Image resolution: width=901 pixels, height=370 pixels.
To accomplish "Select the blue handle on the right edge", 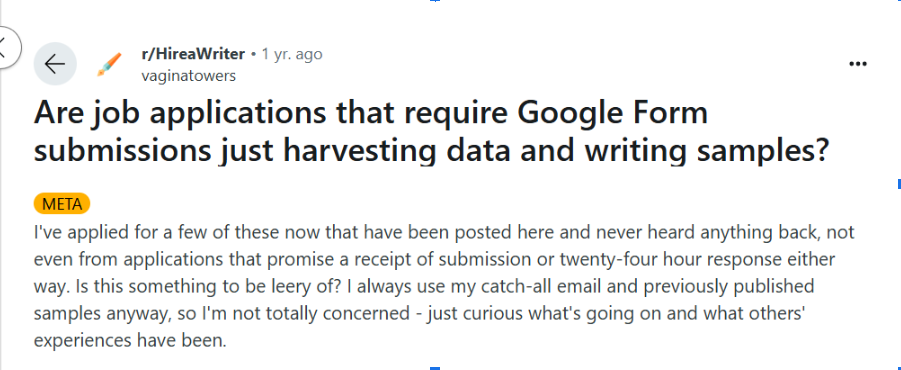I will (x=899, y=184).
